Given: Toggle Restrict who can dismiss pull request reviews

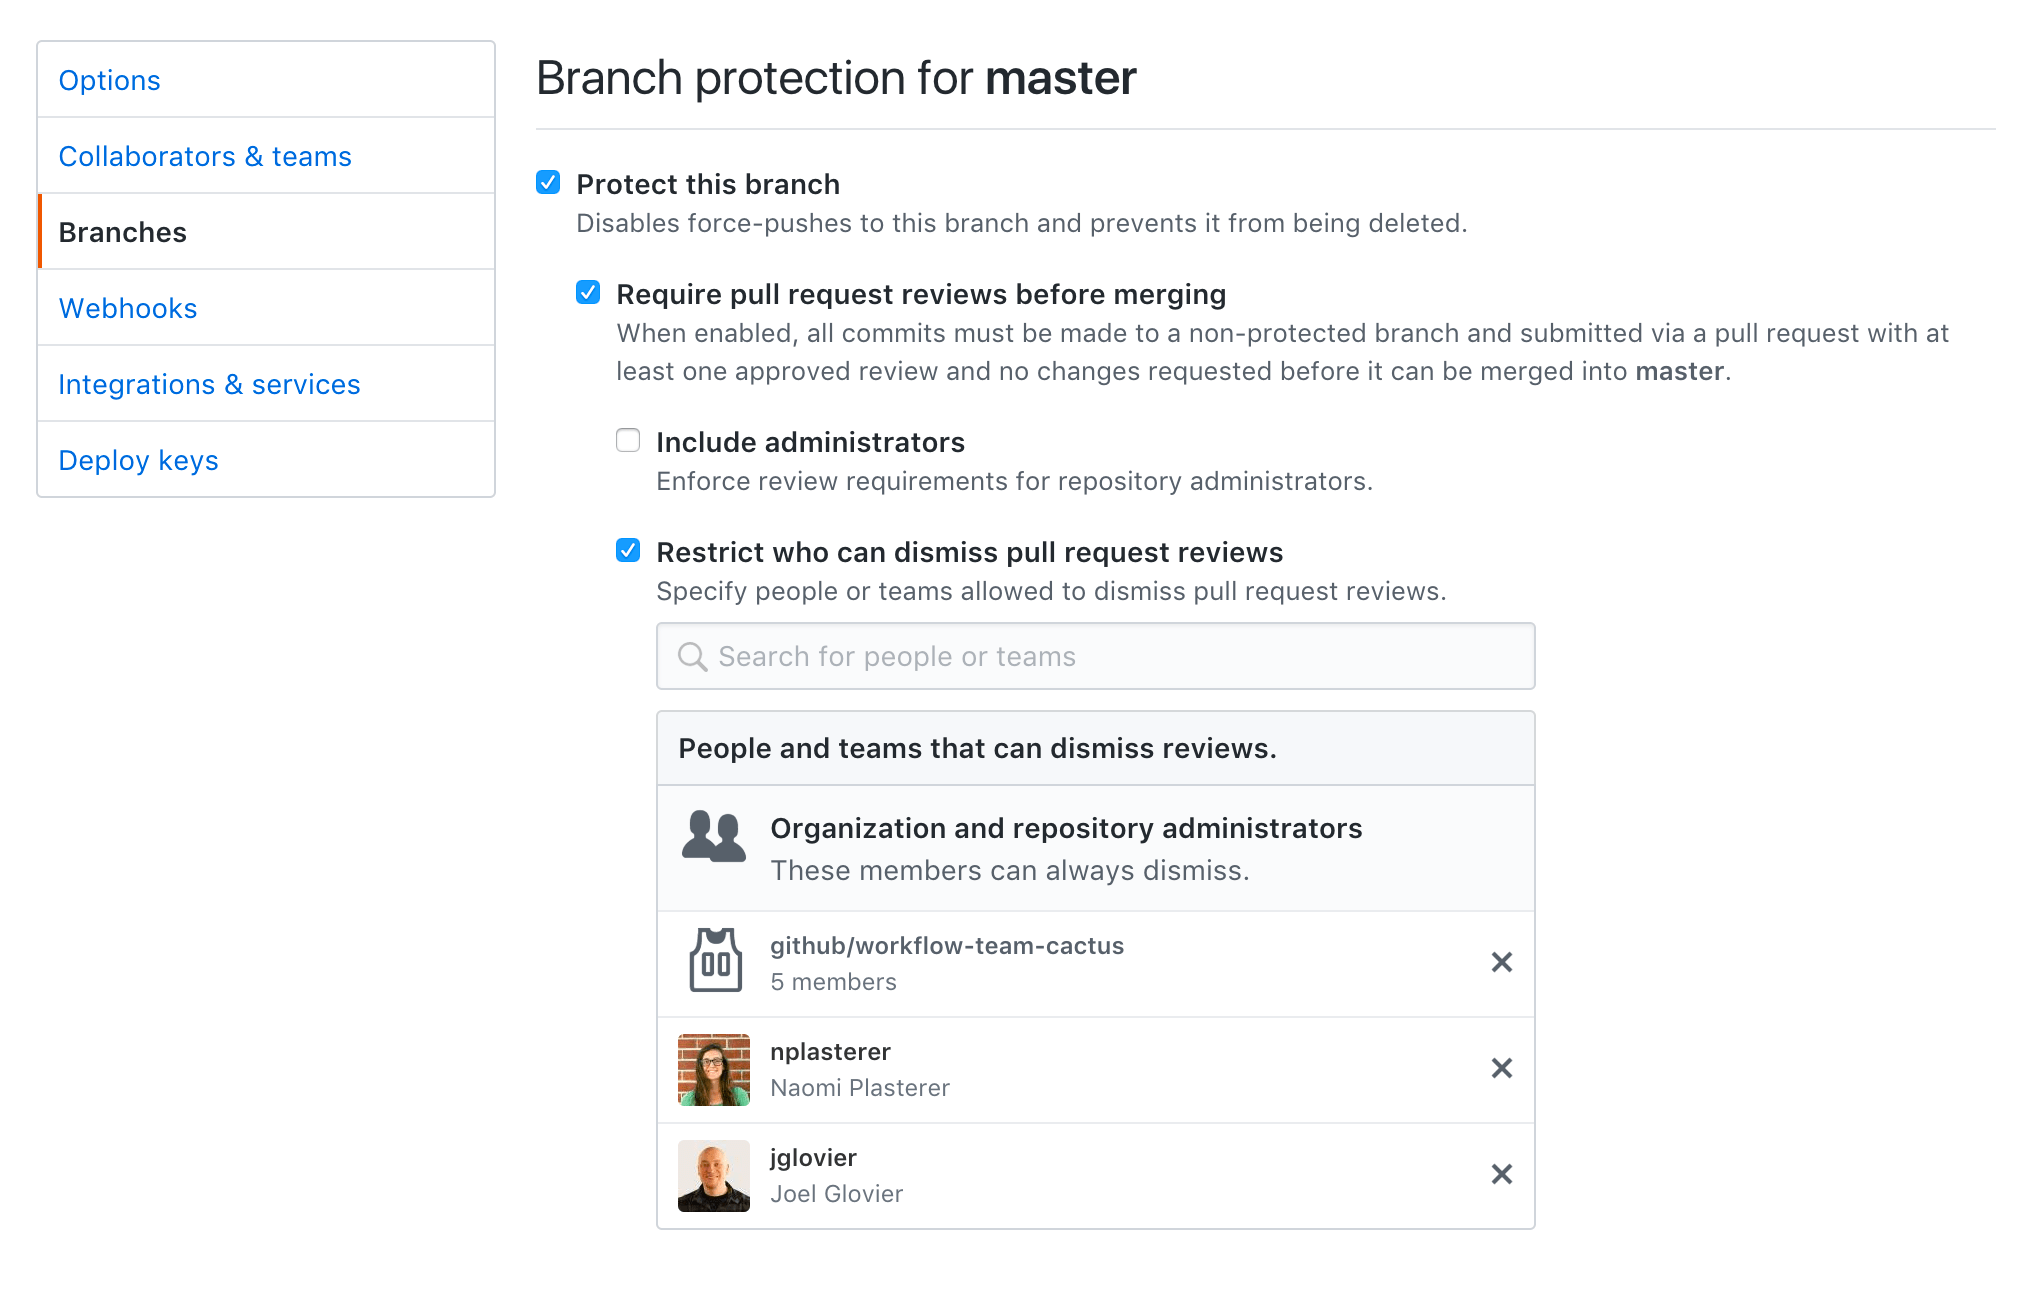Looking at the screenshot, I should click(x=626, y=552).
